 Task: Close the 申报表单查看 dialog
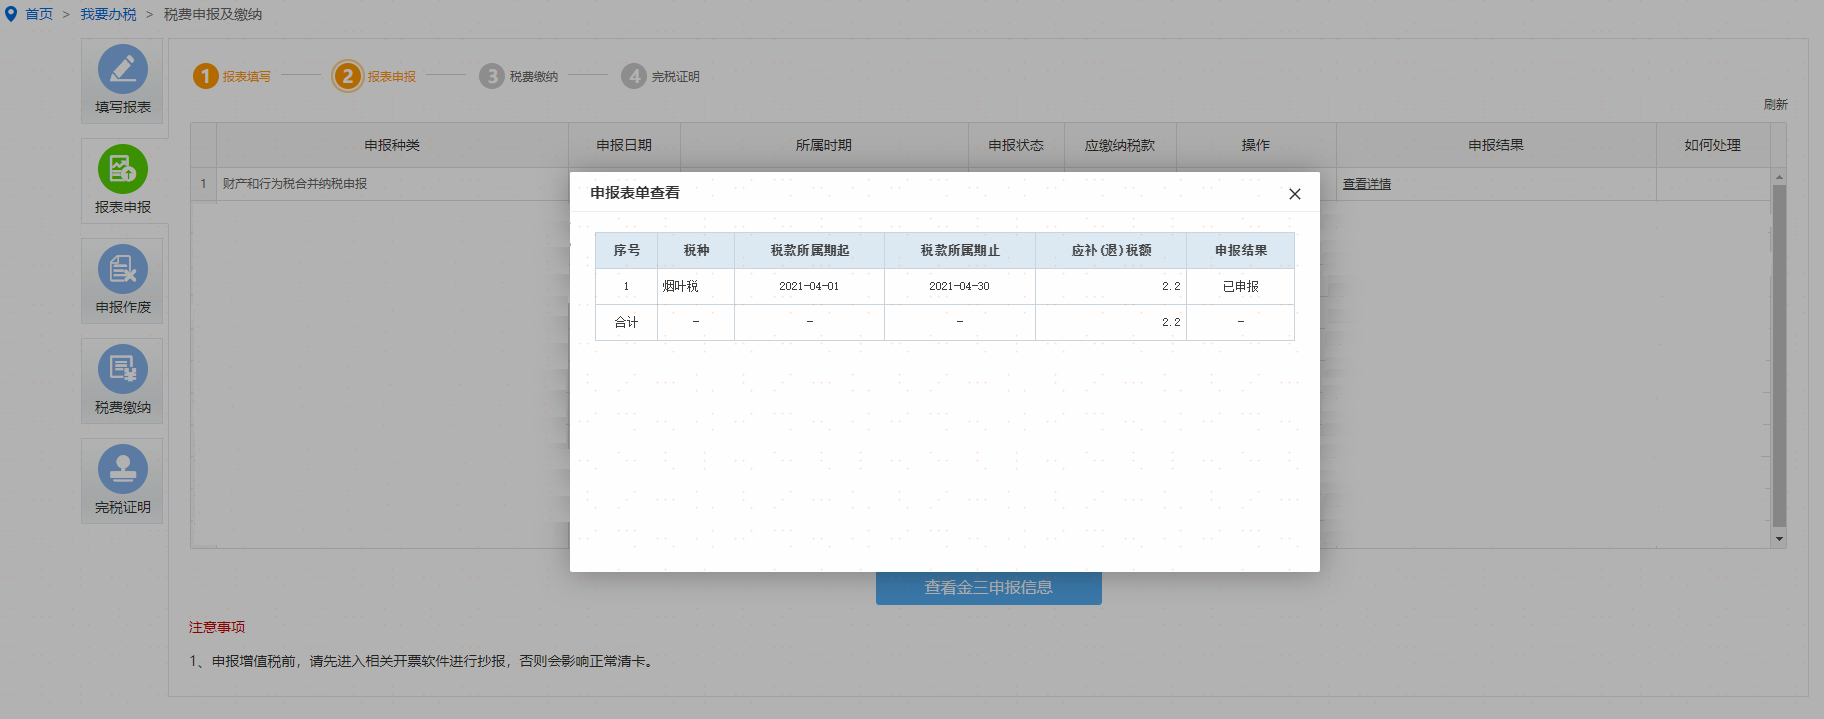[x=1294, y=194]
